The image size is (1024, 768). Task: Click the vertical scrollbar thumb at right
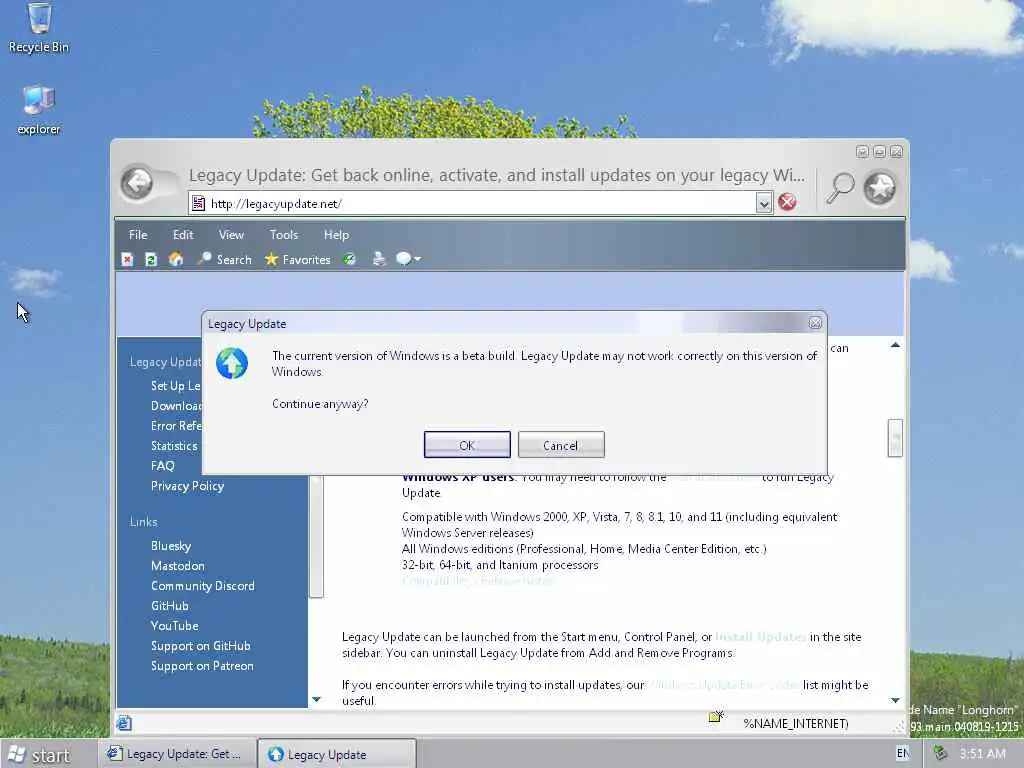point(895,438)
